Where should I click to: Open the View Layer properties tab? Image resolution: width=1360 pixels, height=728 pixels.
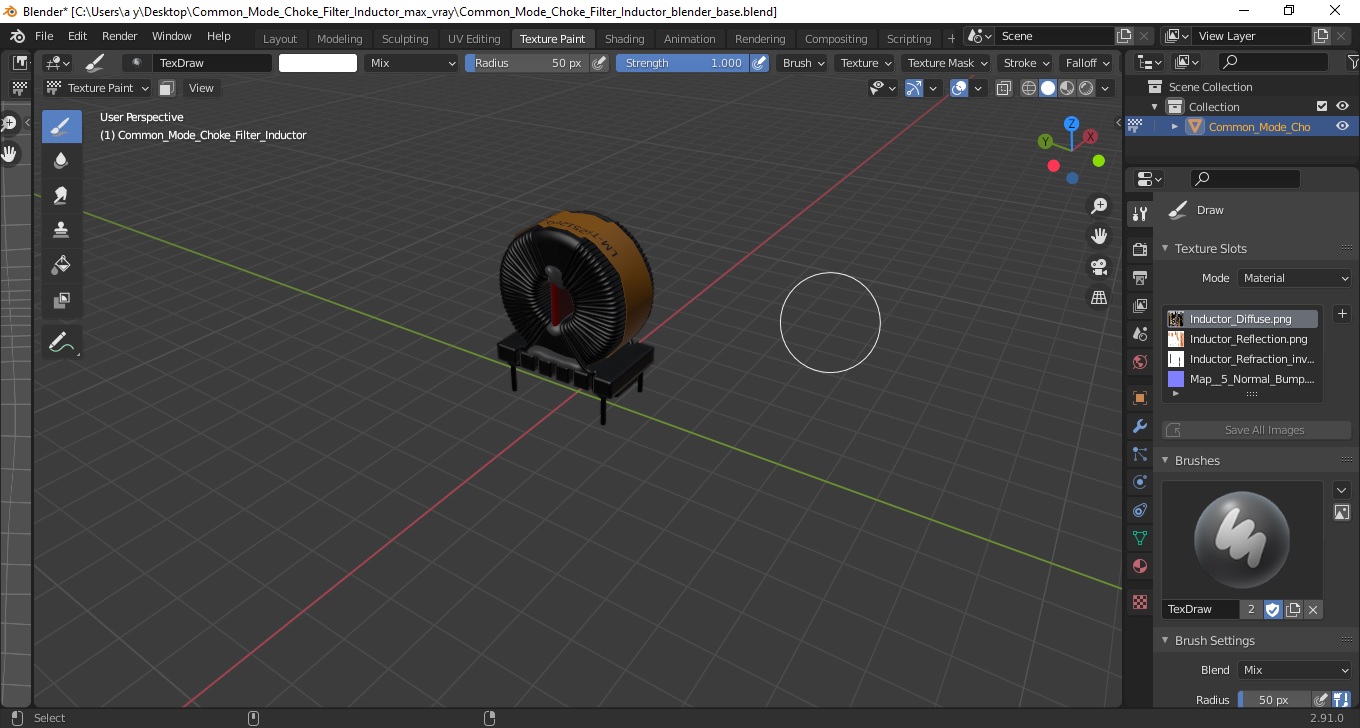click(1139, 305)
